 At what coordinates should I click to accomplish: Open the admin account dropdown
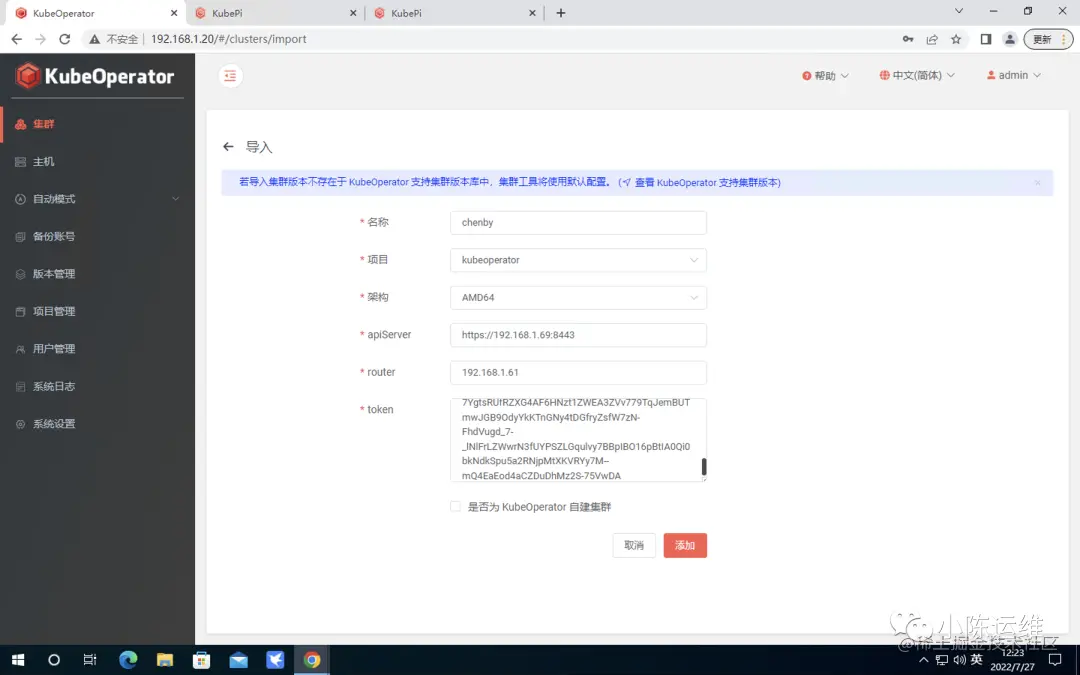1013,75
